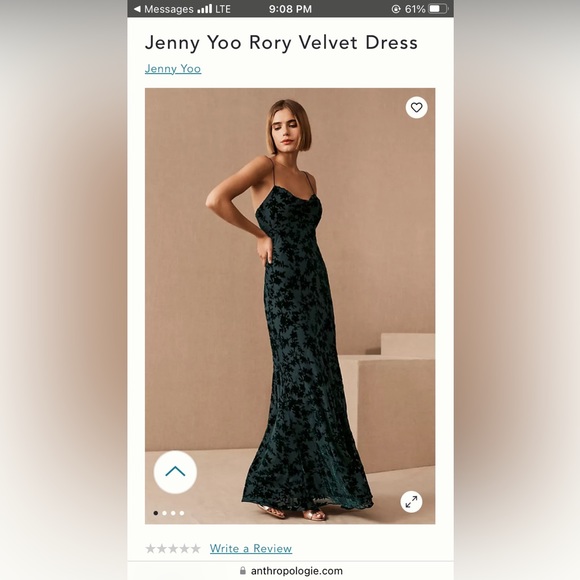Screen dimensions: 580x580
Task: Open the Jenny Yoo brand link
Action: (x=173, y=69)
